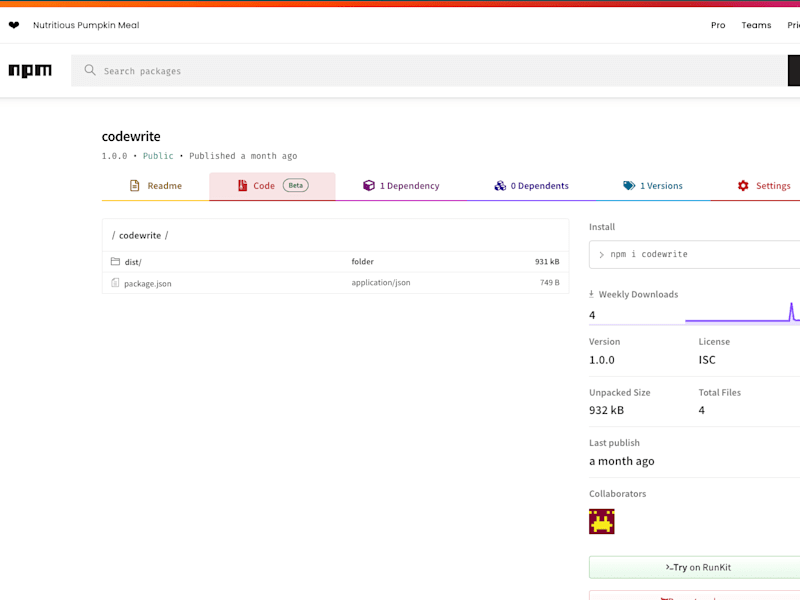This screenshot has height=600, width=800.
Task: Click the install command chevron icon
Action: (602, 255)
